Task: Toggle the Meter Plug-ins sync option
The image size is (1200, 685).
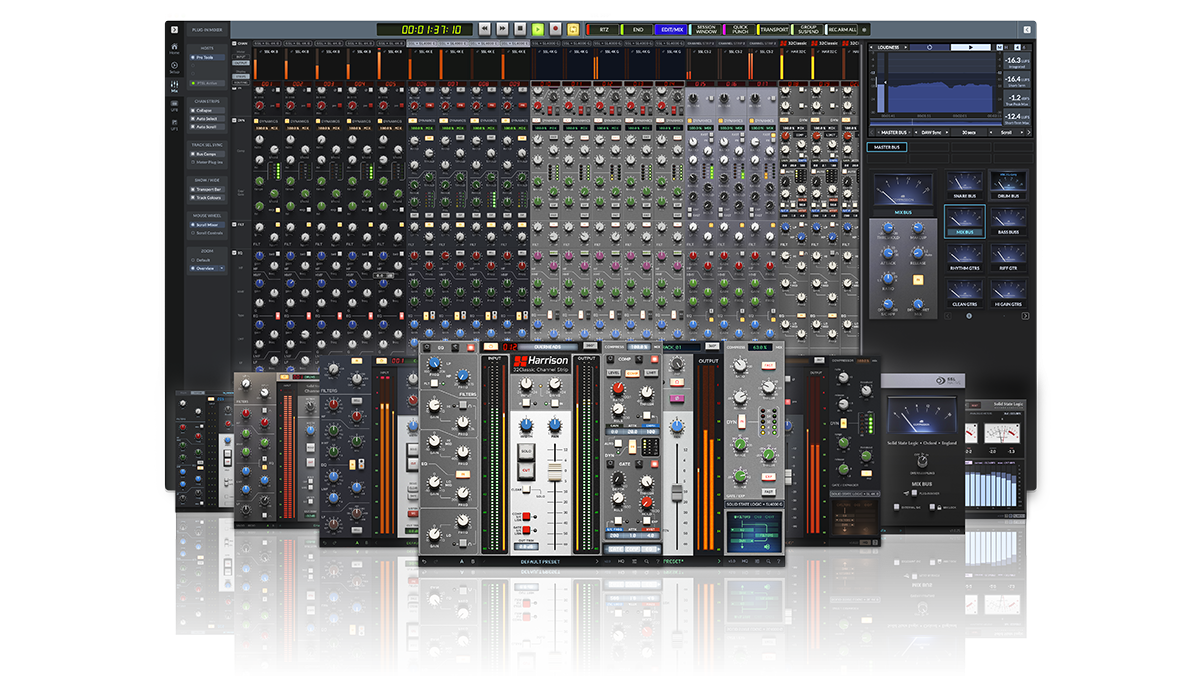Action: click(x=206, y=162)
